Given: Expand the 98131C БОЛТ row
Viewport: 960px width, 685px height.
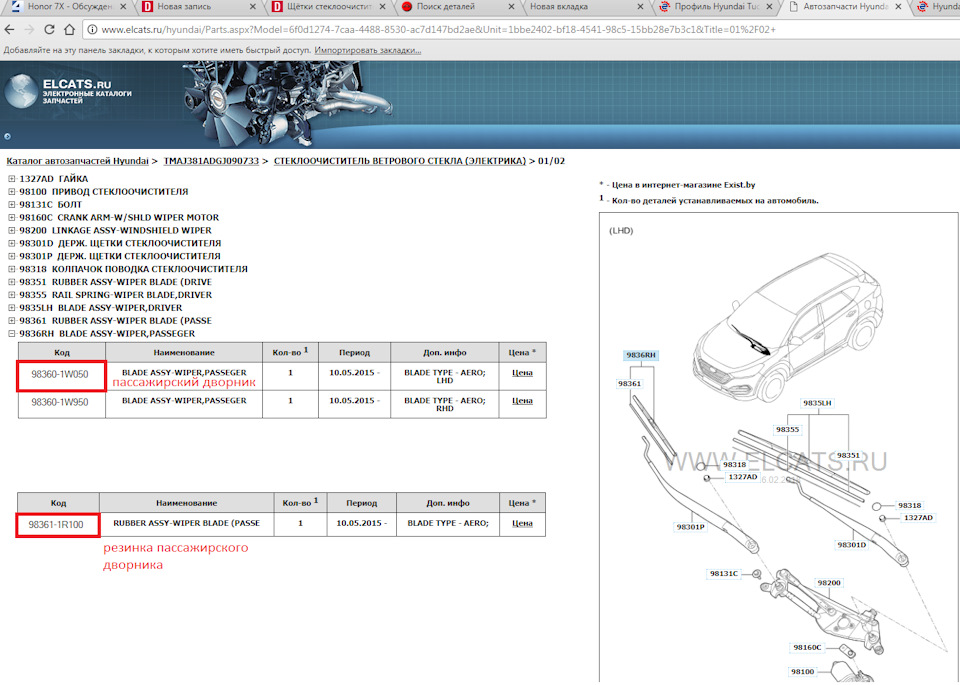Looking at the screenshot, I should coord(12,204).
